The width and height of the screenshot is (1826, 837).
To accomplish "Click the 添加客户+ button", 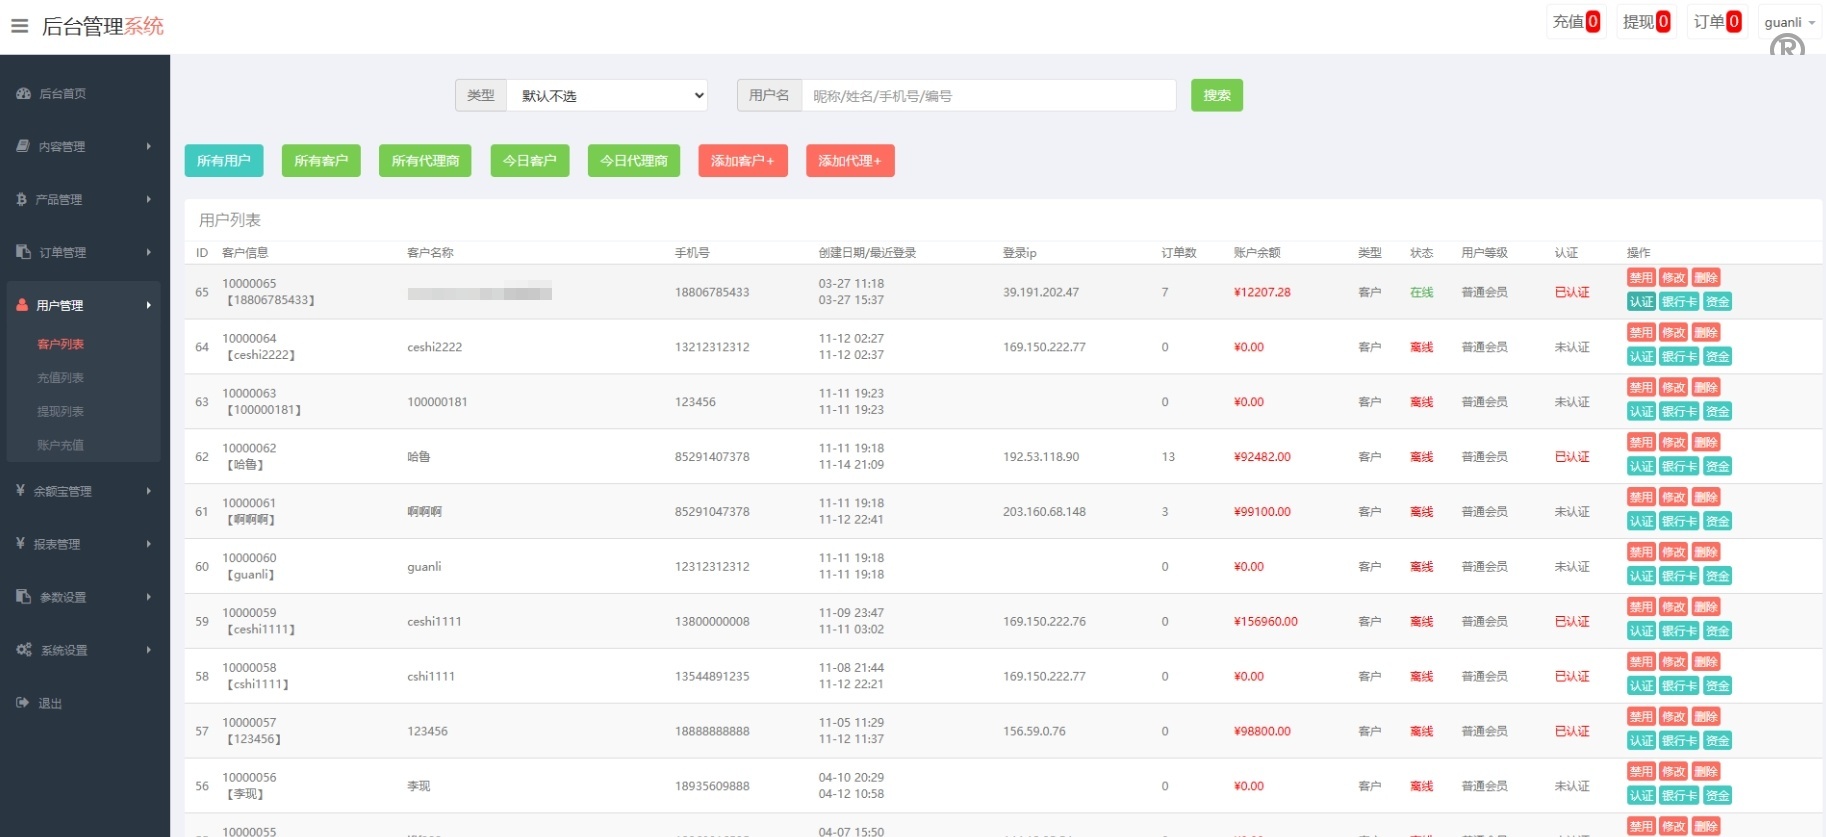I will (742, 161).
